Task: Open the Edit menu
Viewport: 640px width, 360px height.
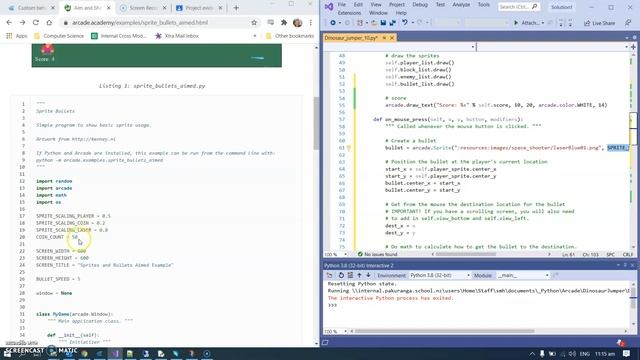Action: [358, 5]
